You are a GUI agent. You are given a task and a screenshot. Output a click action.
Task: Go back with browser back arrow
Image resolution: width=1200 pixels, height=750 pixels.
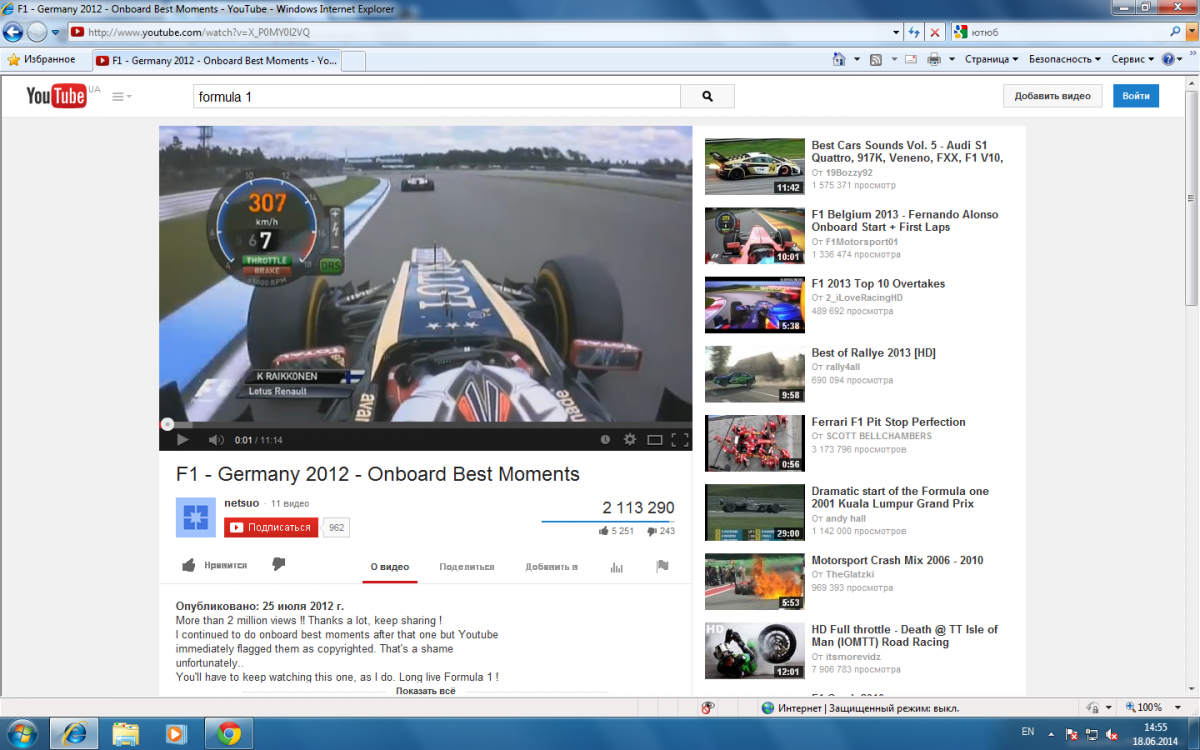(14, 32)
